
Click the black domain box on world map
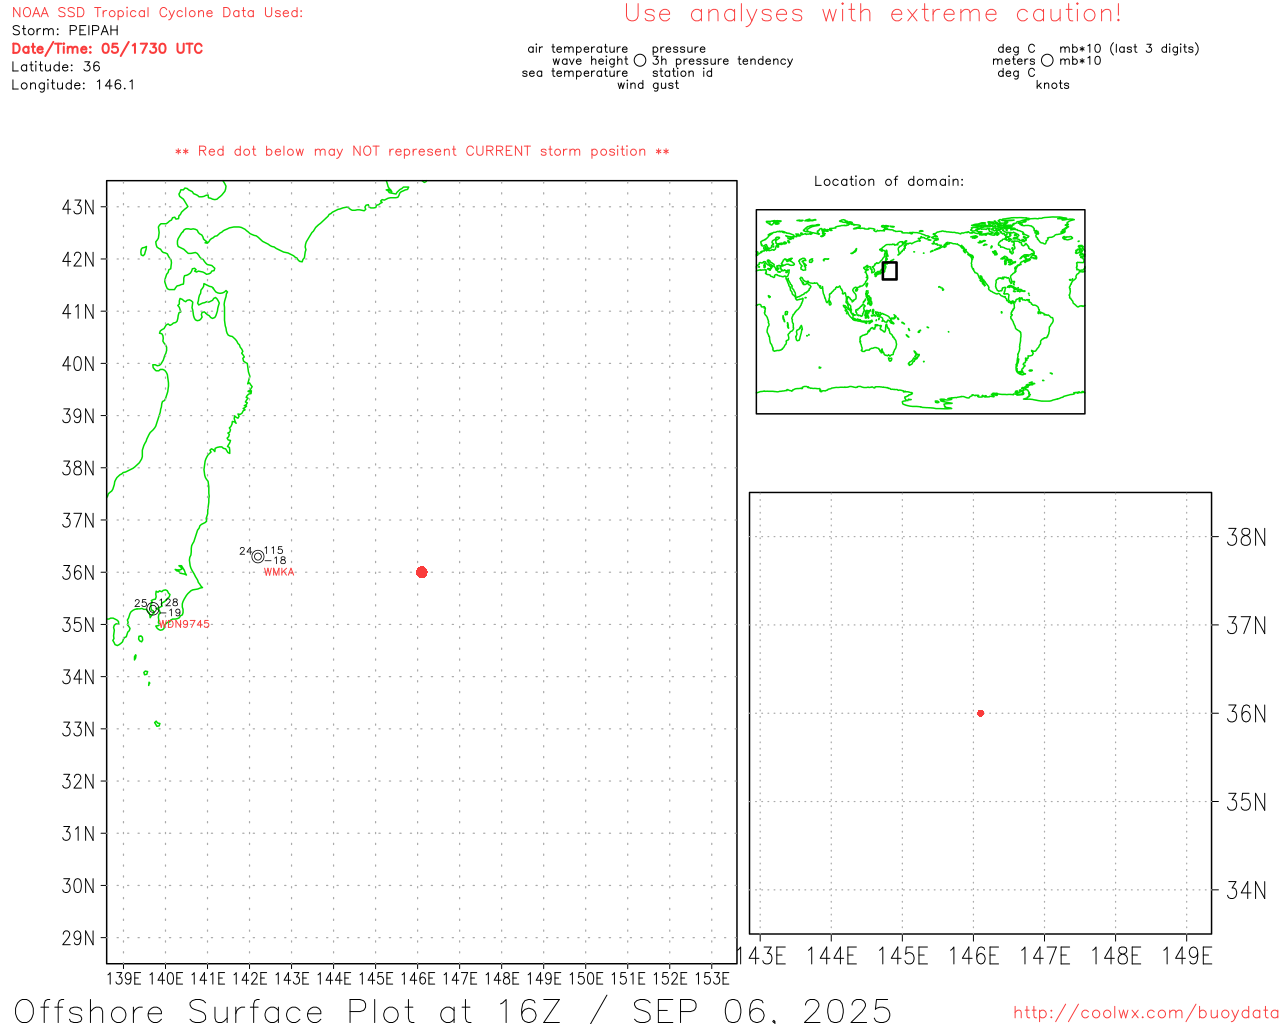(889, 271)
